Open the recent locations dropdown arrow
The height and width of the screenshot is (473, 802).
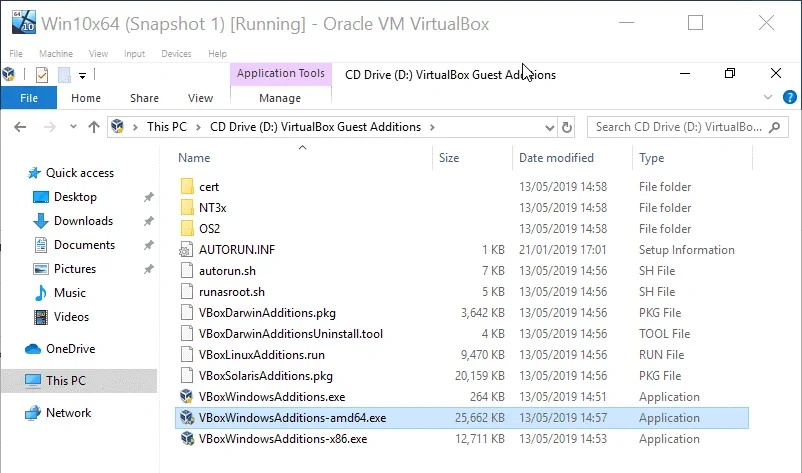(71, 127)
